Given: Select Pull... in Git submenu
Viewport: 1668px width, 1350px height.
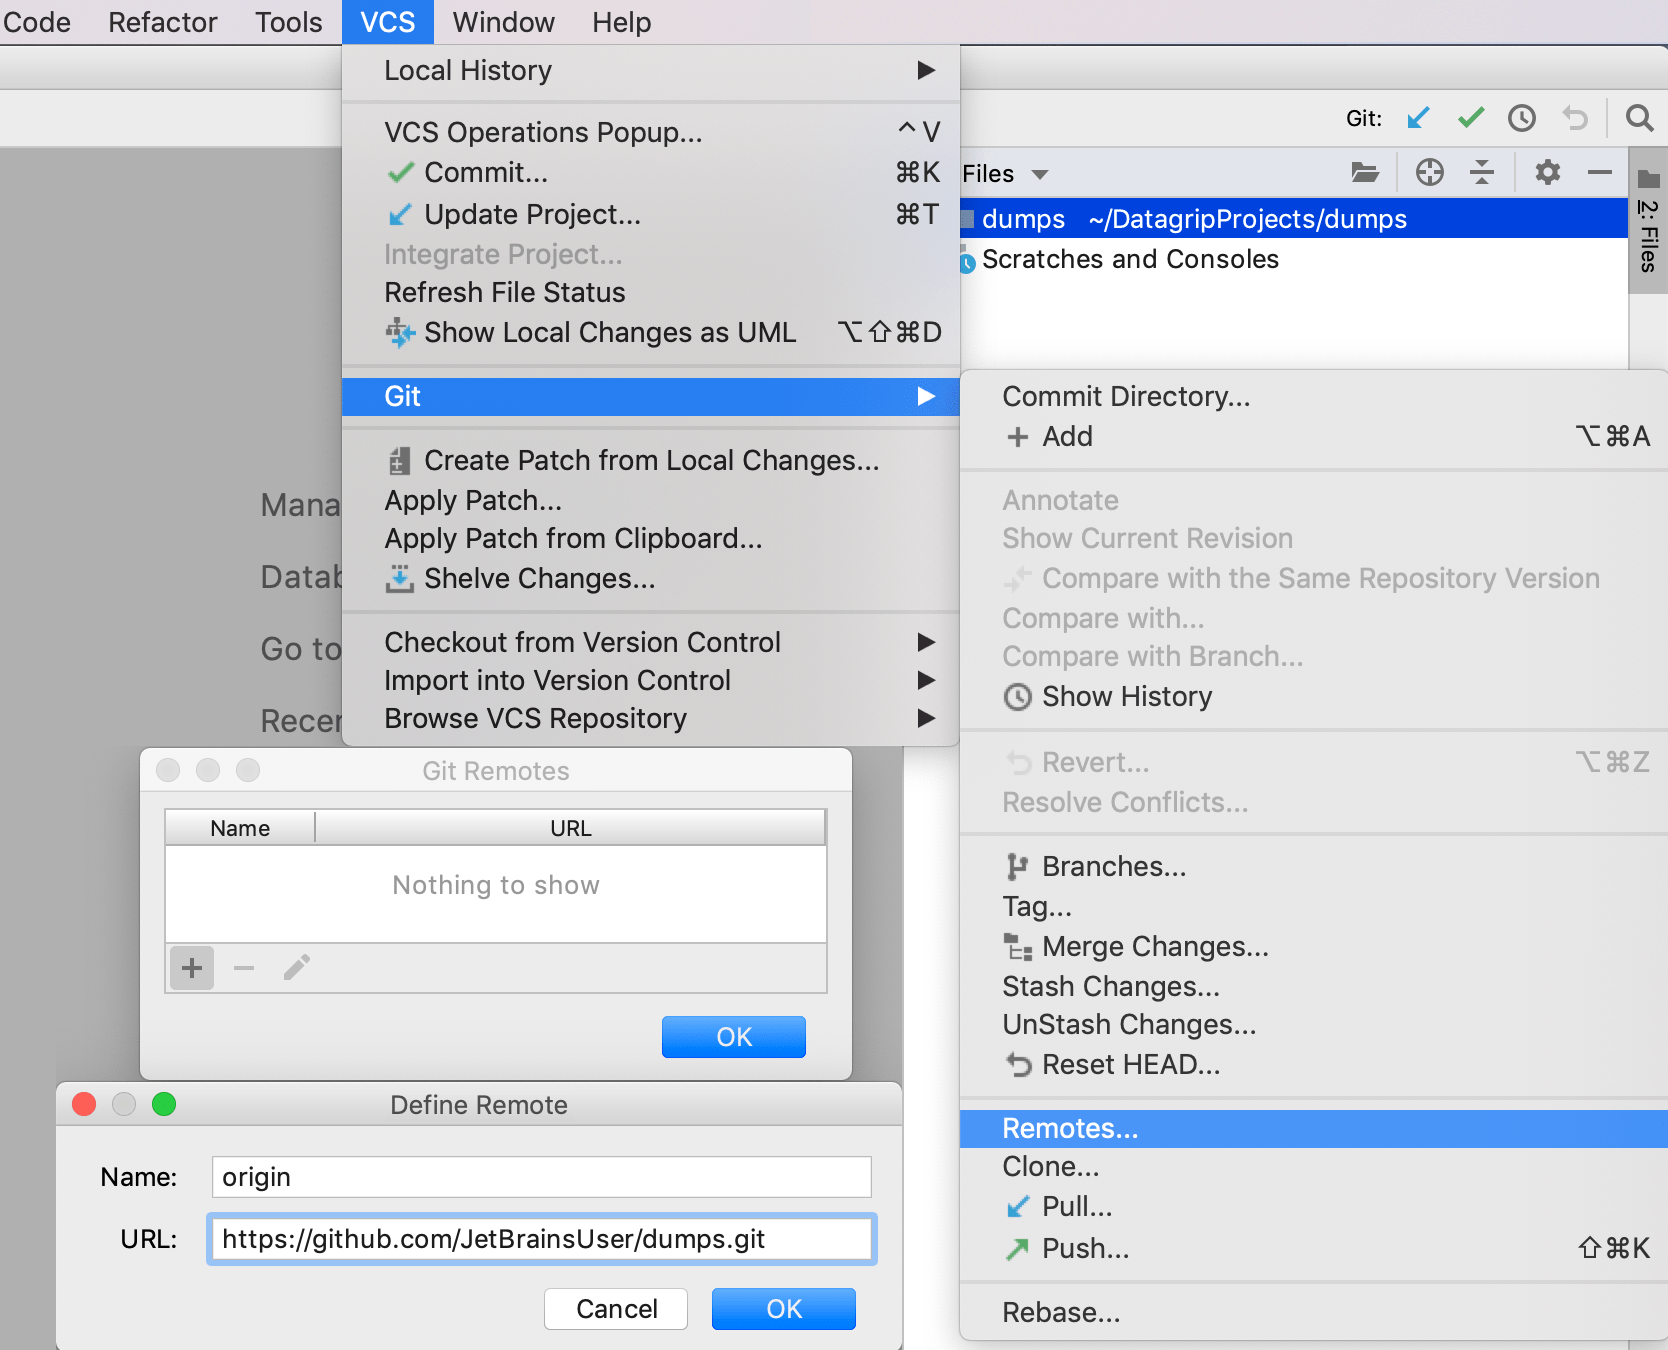Looking at the screenshot, I should click(x=1313, y=1206).
